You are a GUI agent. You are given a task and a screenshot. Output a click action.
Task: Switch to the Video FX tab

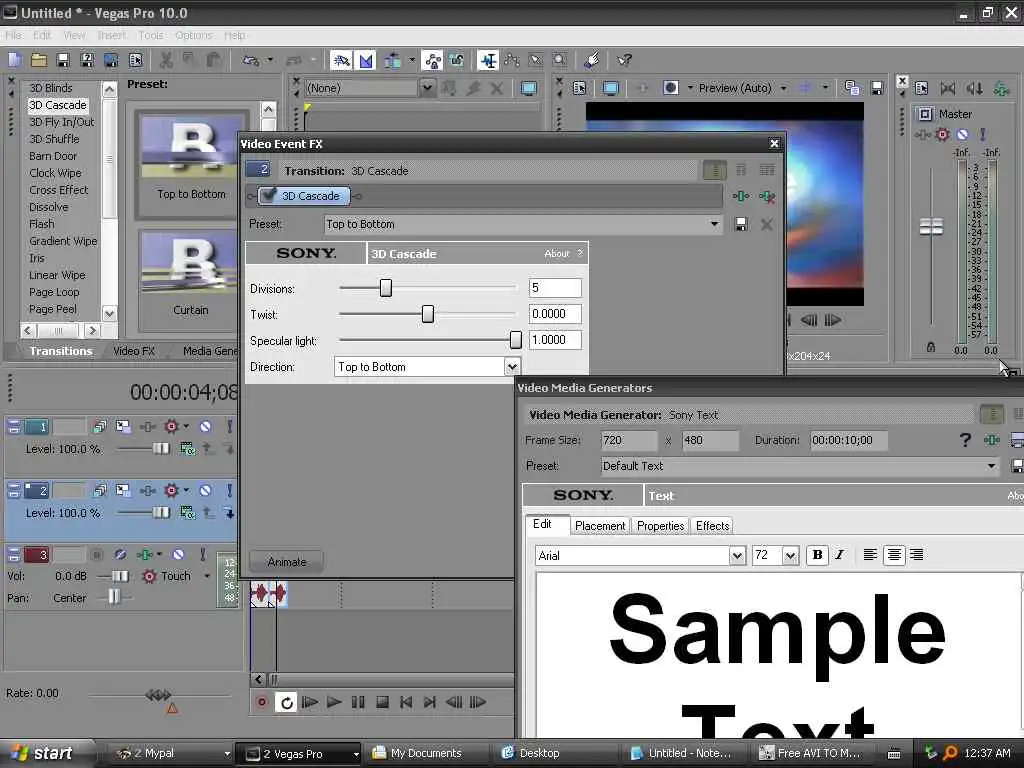pyautogui.click(x=134, y=351)
